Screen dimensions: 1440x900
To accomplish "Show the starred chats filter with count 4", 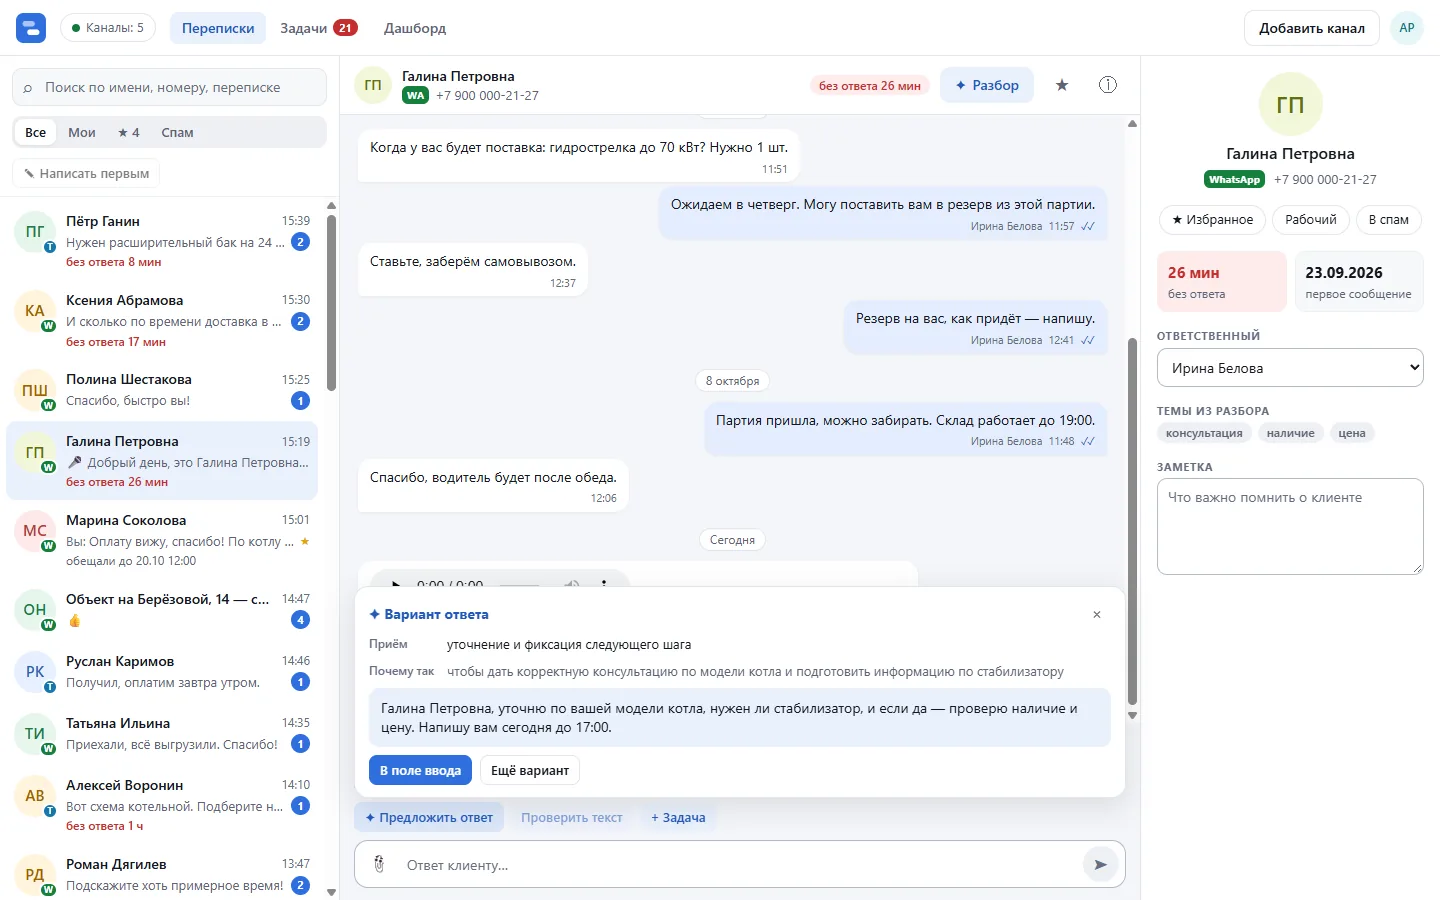I will (x=128, y=132).
